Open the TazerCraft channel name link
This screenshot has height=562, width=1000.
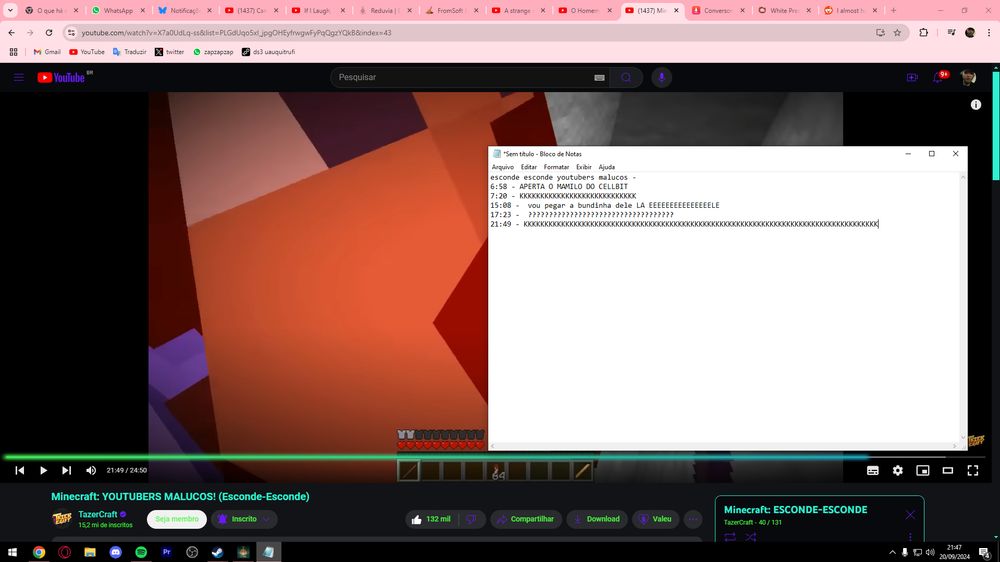coord(98,514)
